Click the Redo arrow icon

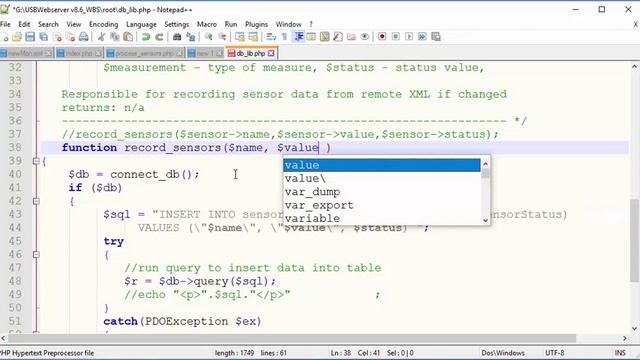click(x=159, y=37)
